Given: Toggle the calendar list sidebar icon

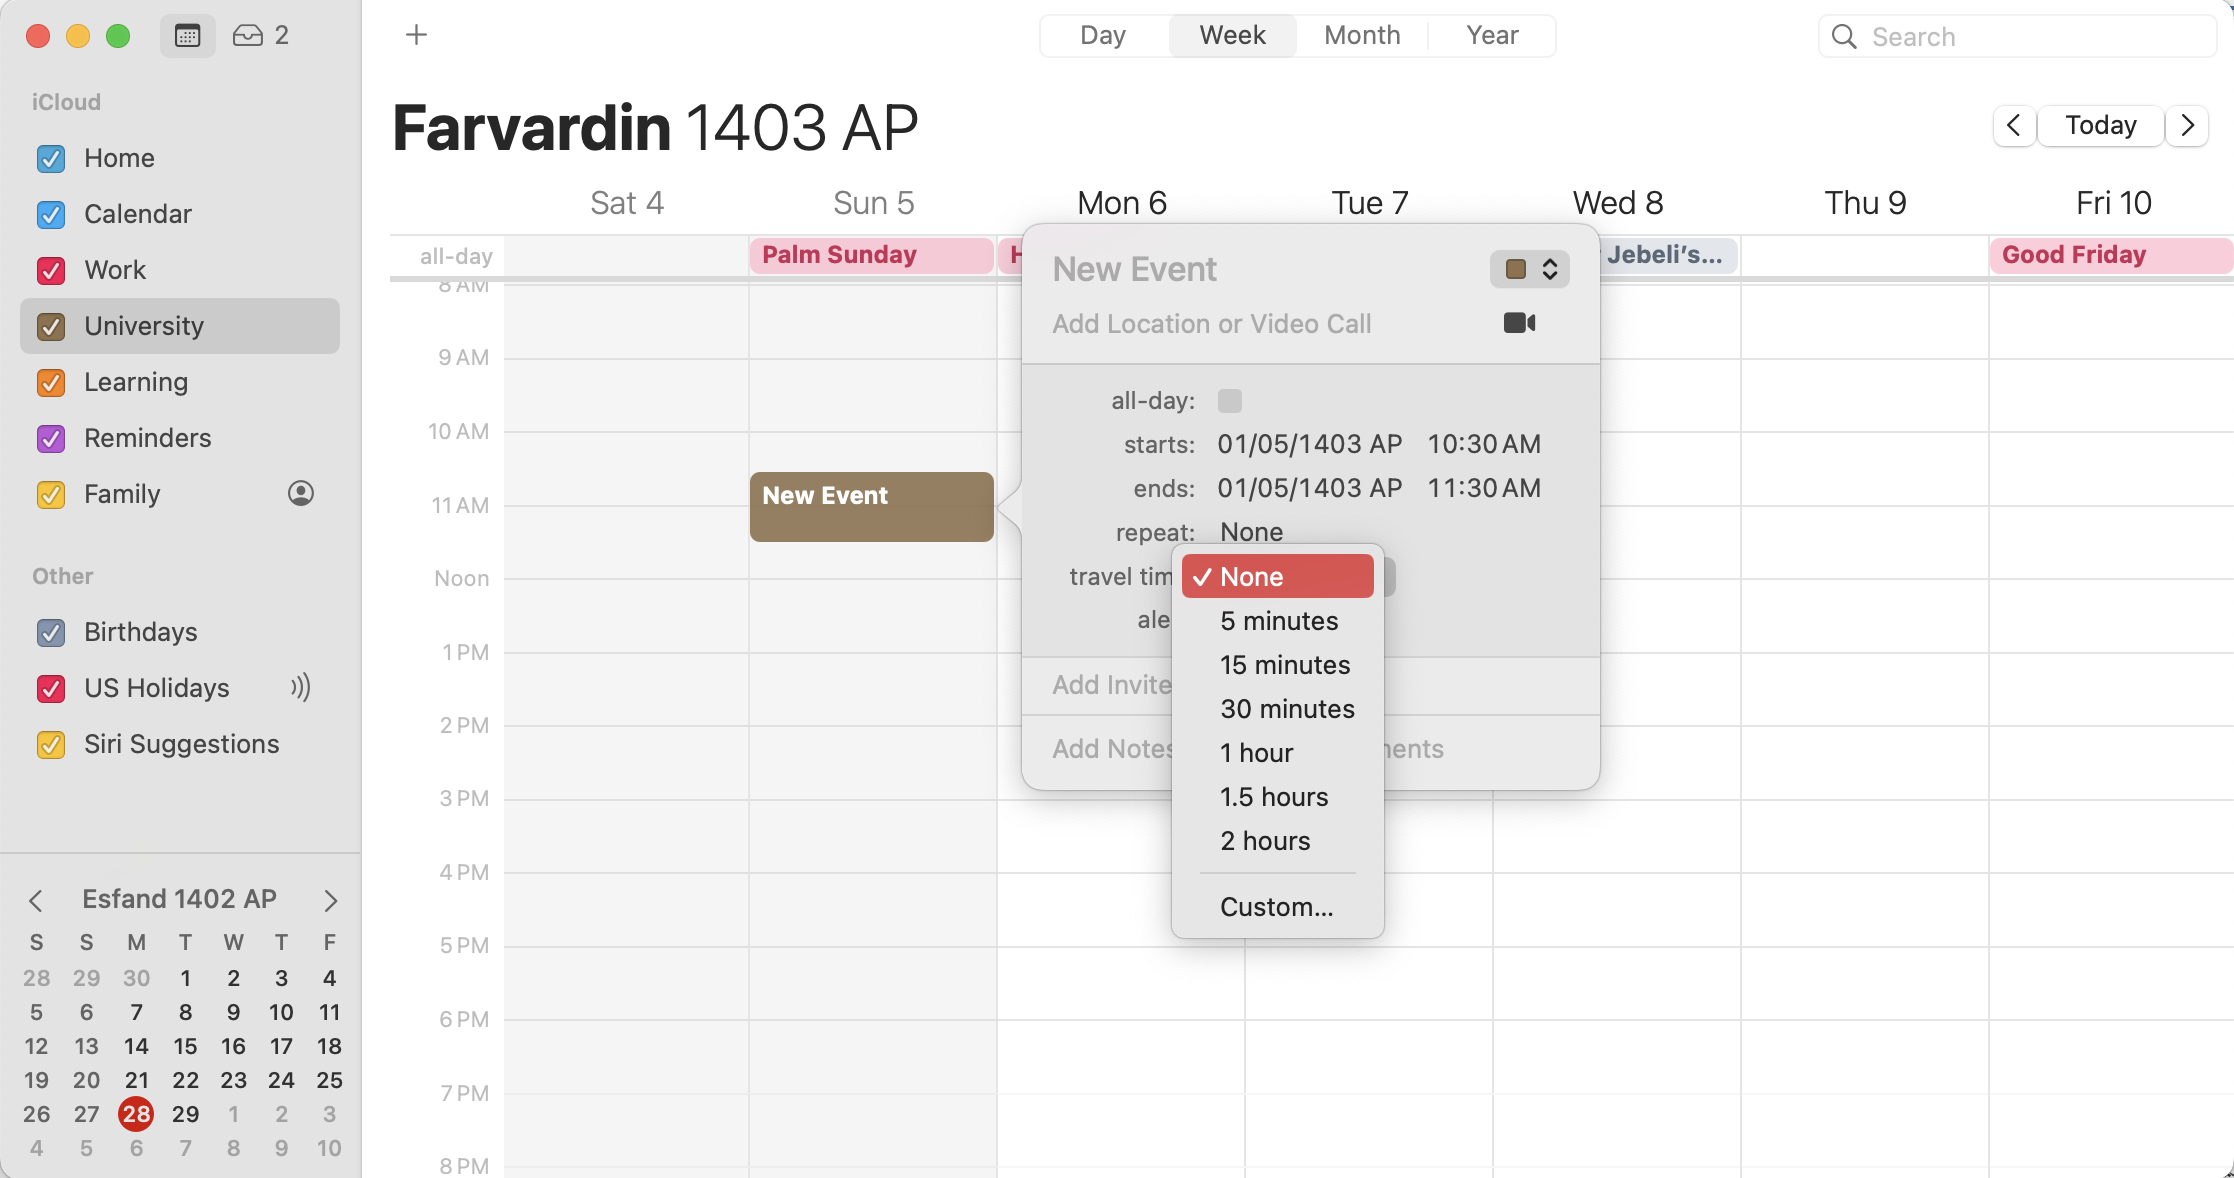Looking at the screenshot, I should click(188, 36).
